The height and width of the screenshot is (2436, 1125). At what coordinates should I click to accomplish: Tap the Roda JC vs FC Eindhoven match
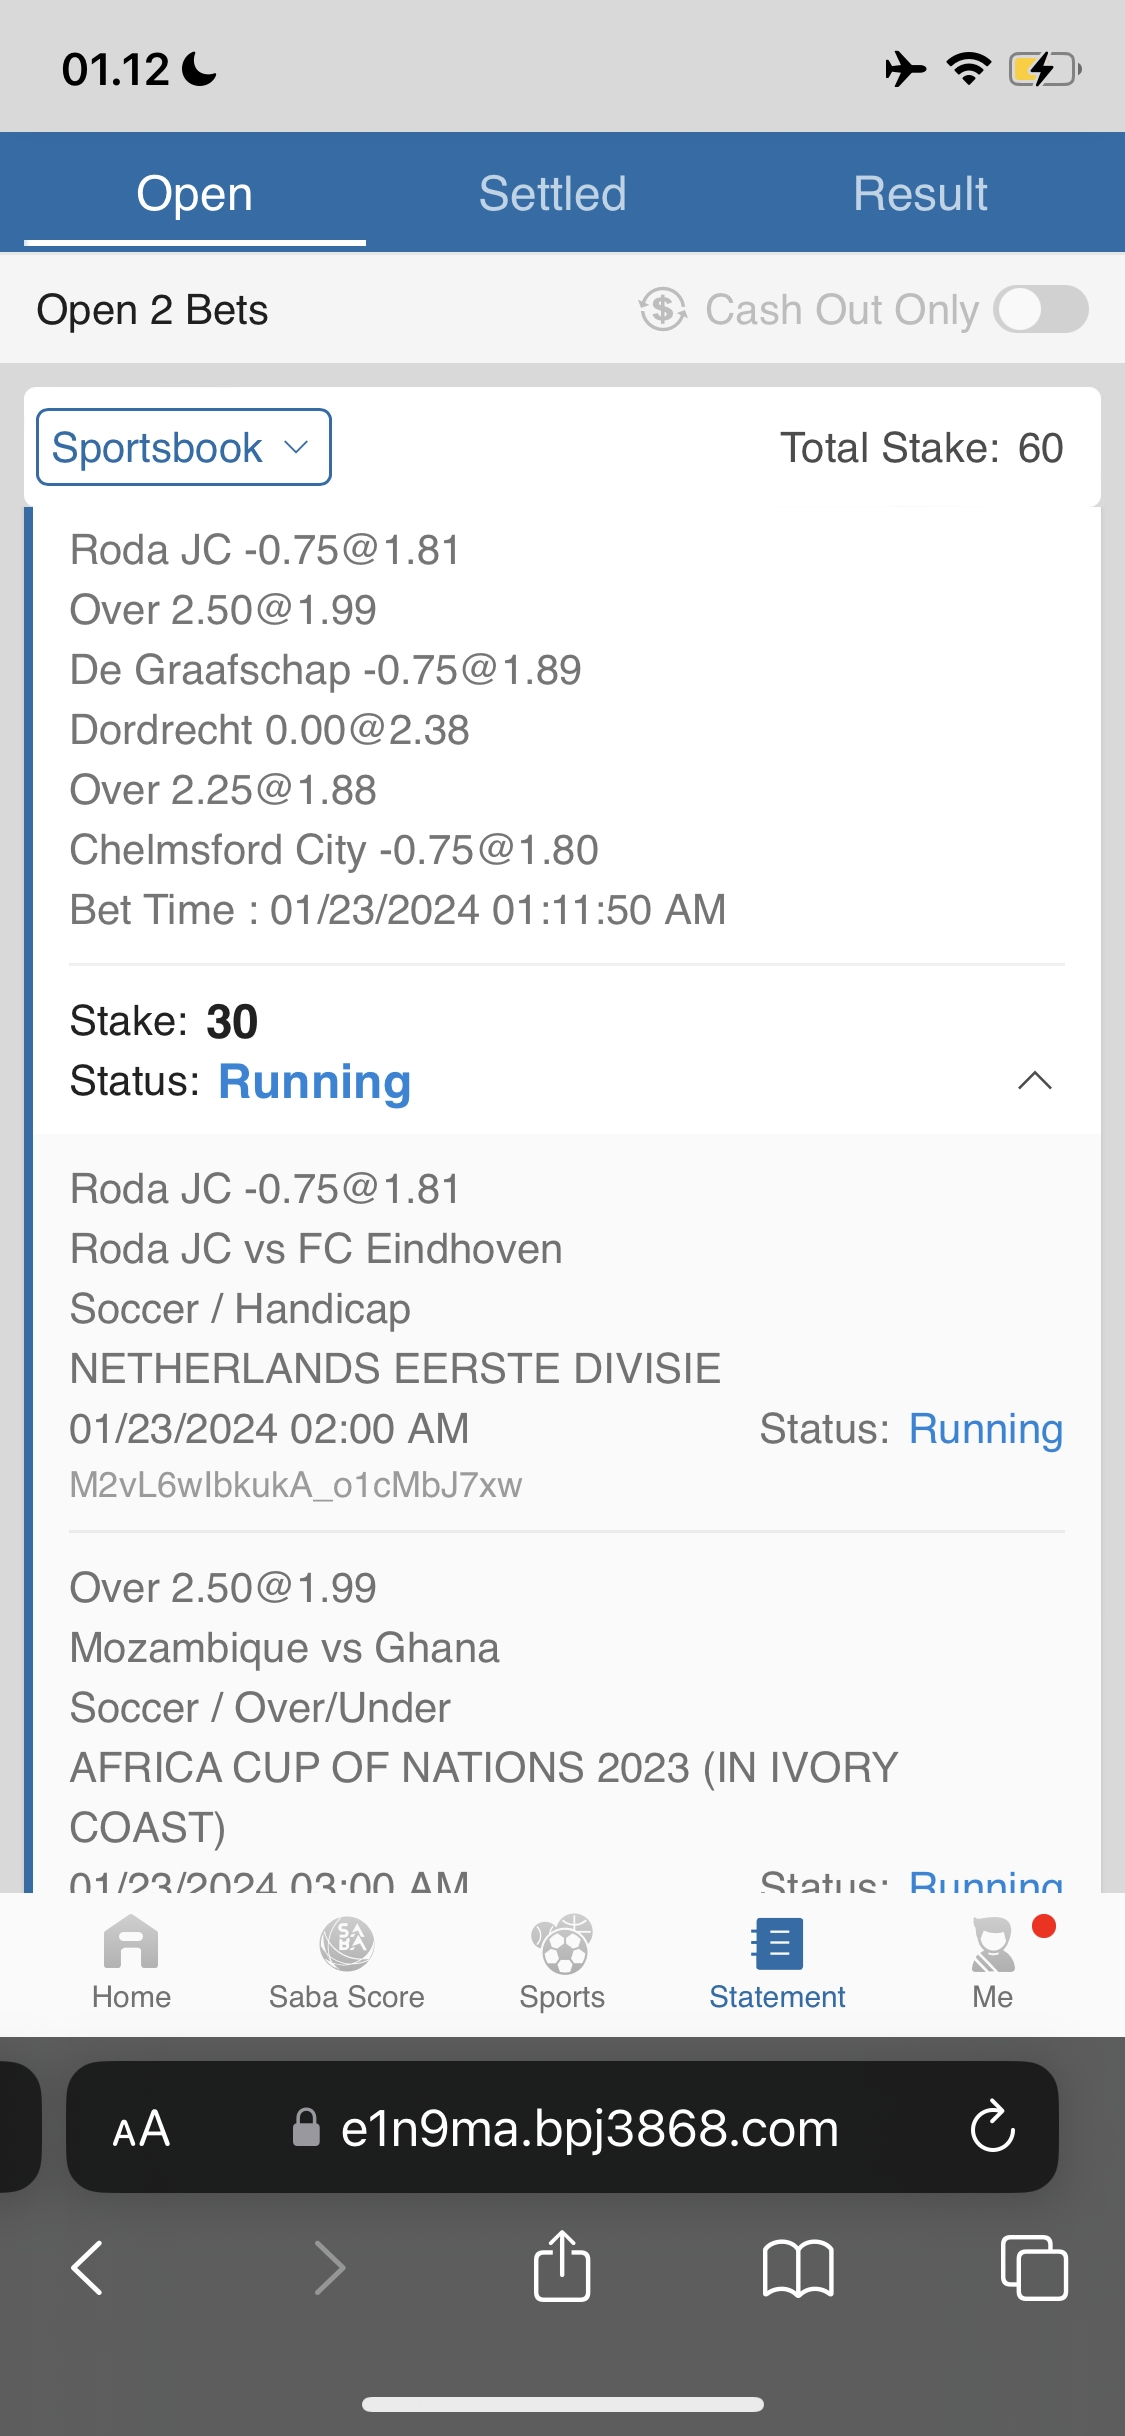pos(316,1249)
